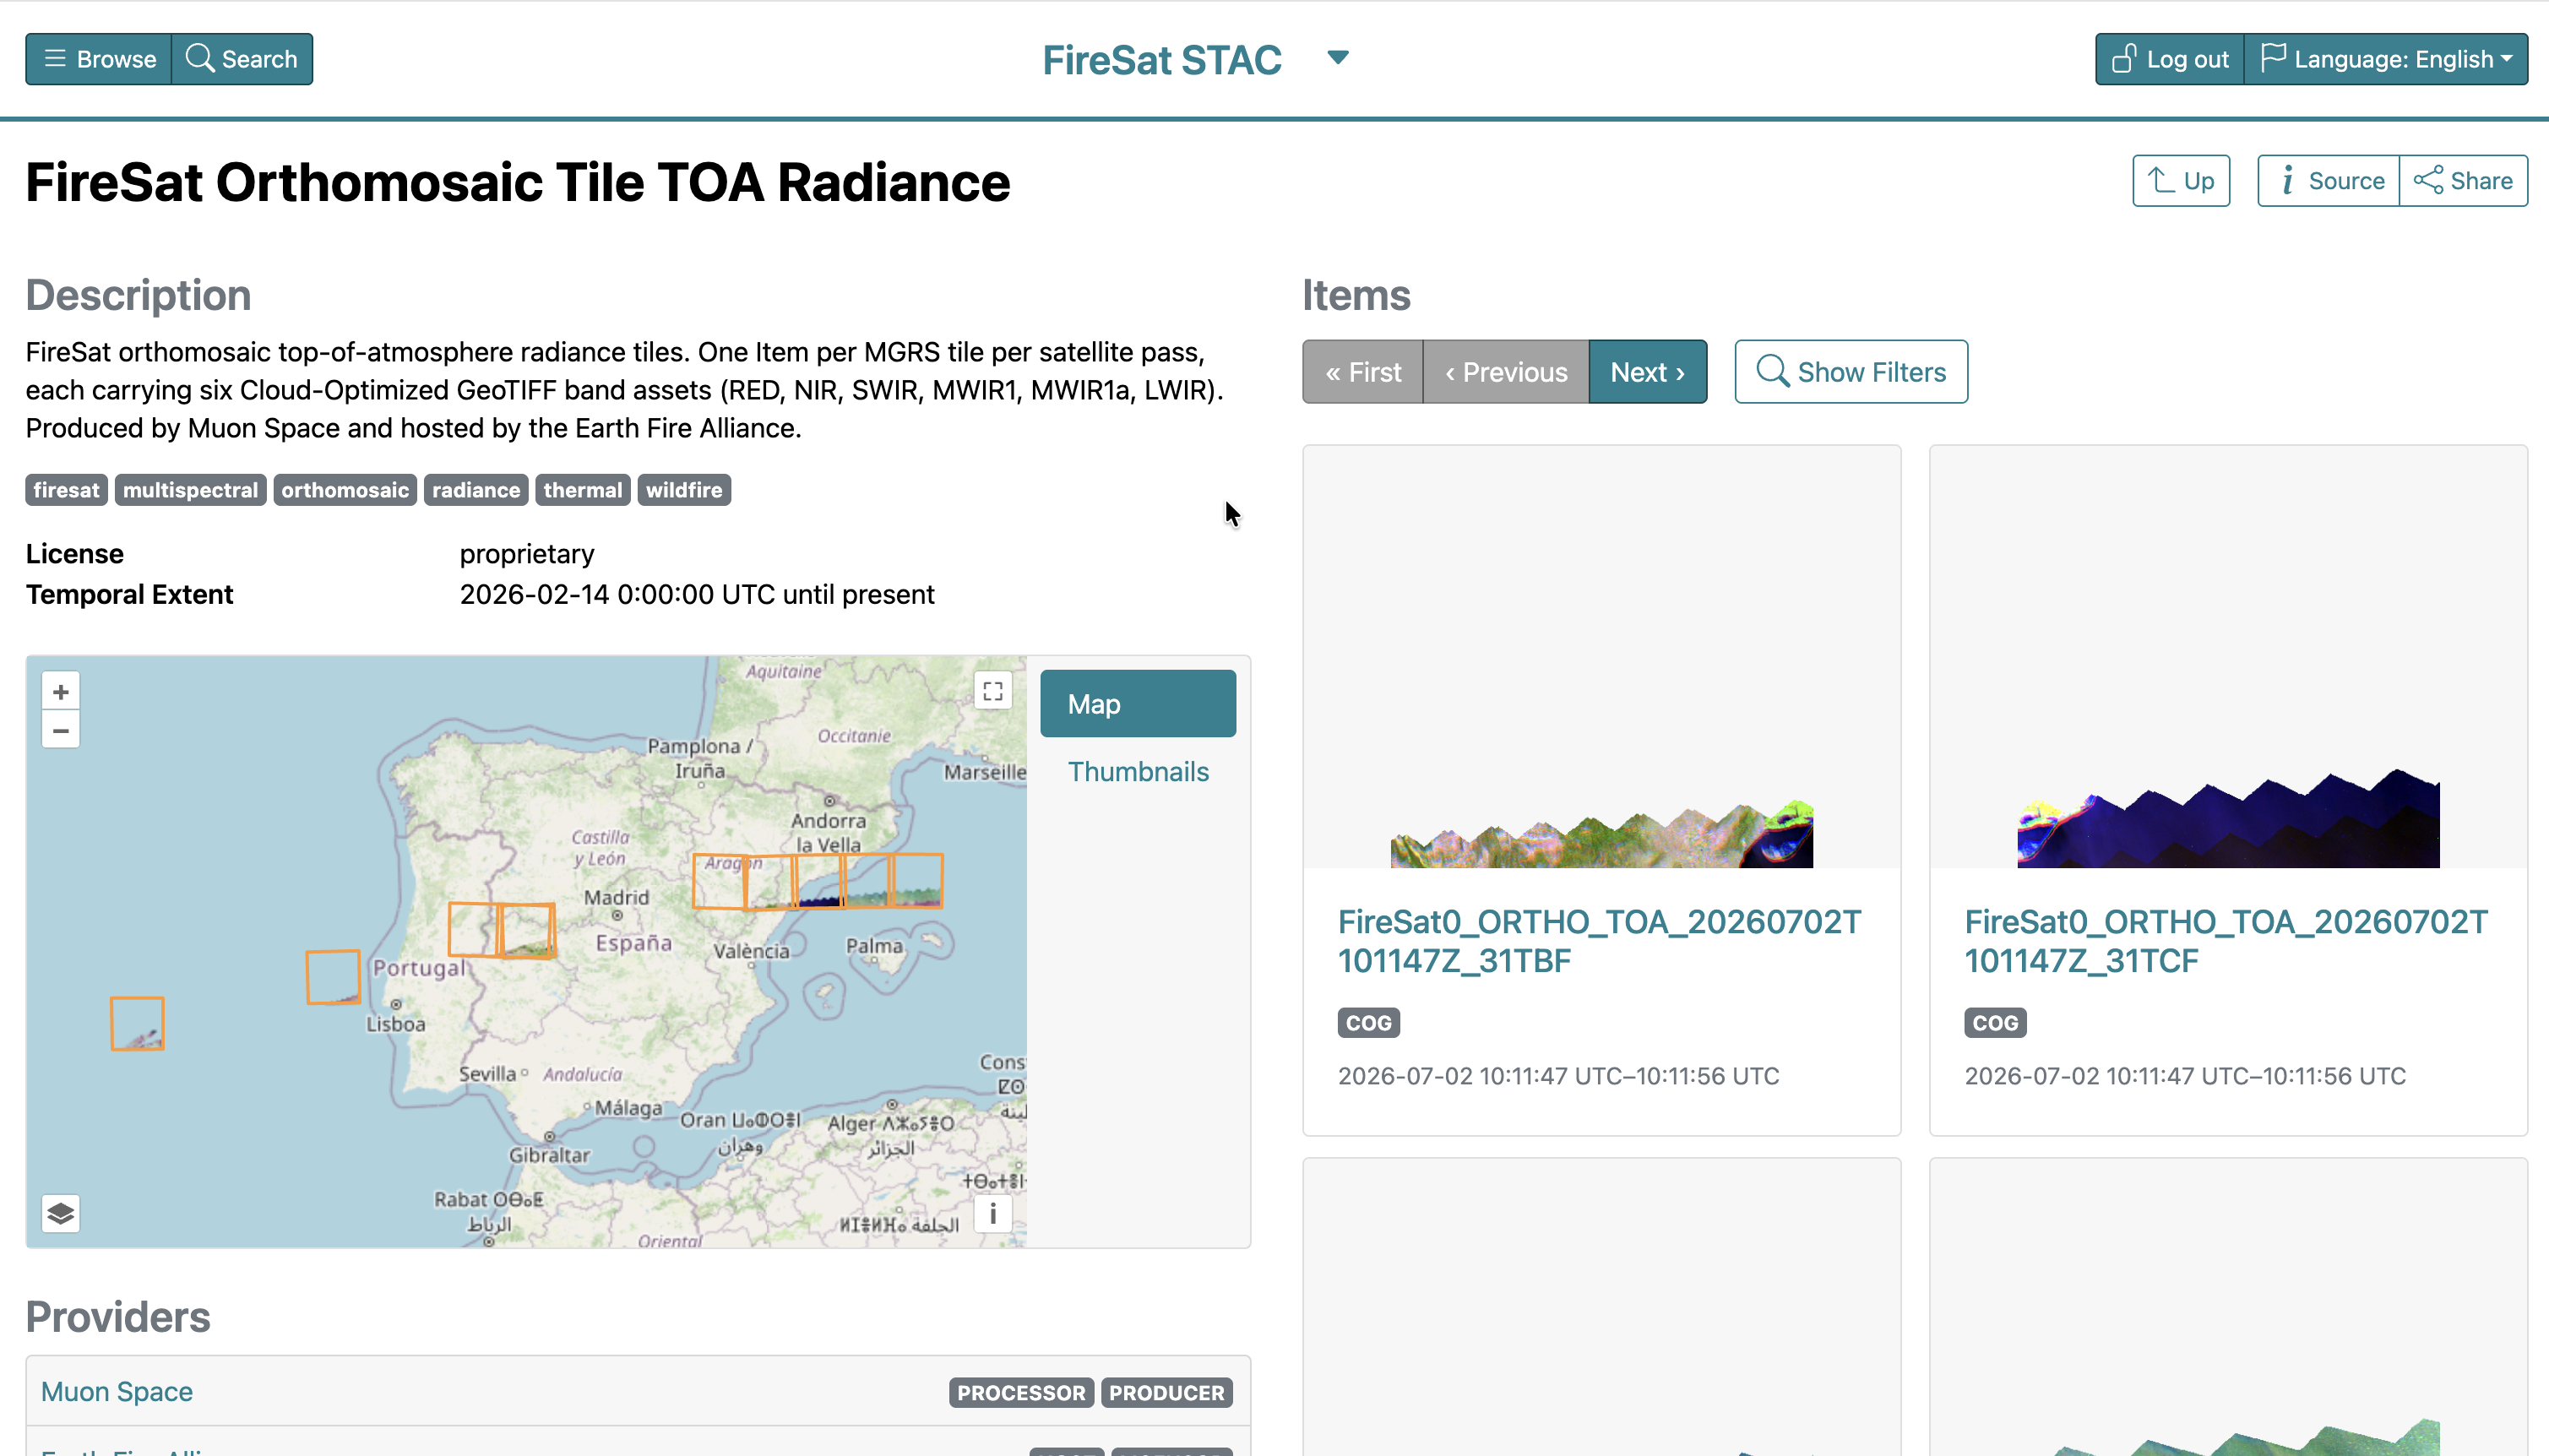Image resolution: width=2549 pixels, height=1456 pixels.
Task: Click the FireSat STAC title link
Action: click(1162, 60)
